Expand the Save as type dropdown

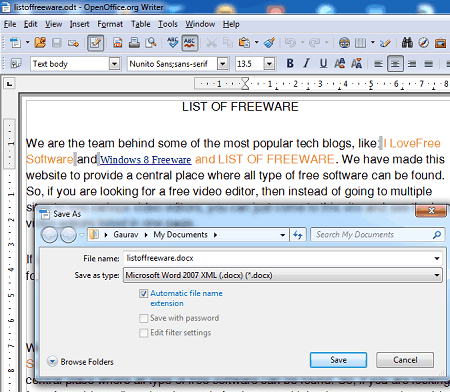(x=436, y=275)
